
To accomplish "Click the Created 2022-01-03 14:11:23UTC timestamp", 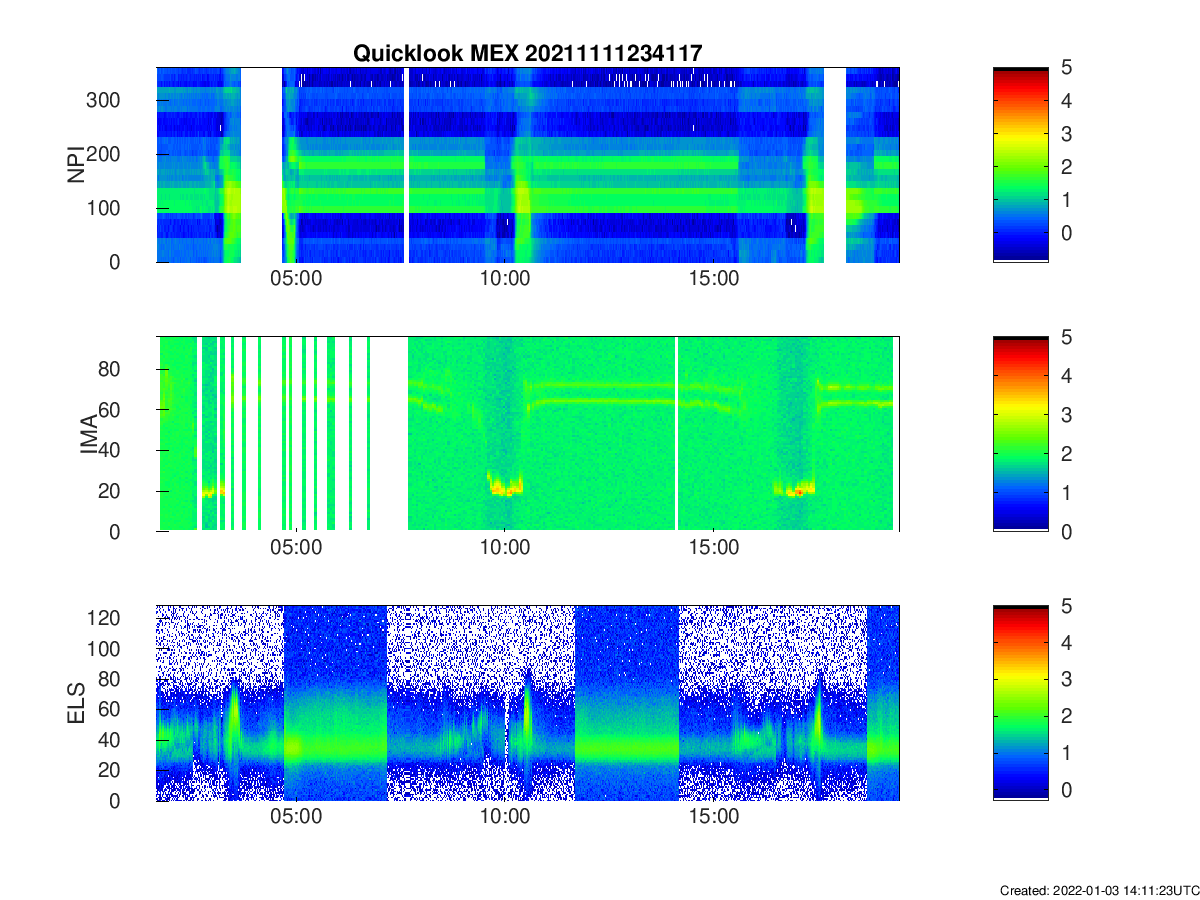I will 1099,890.
